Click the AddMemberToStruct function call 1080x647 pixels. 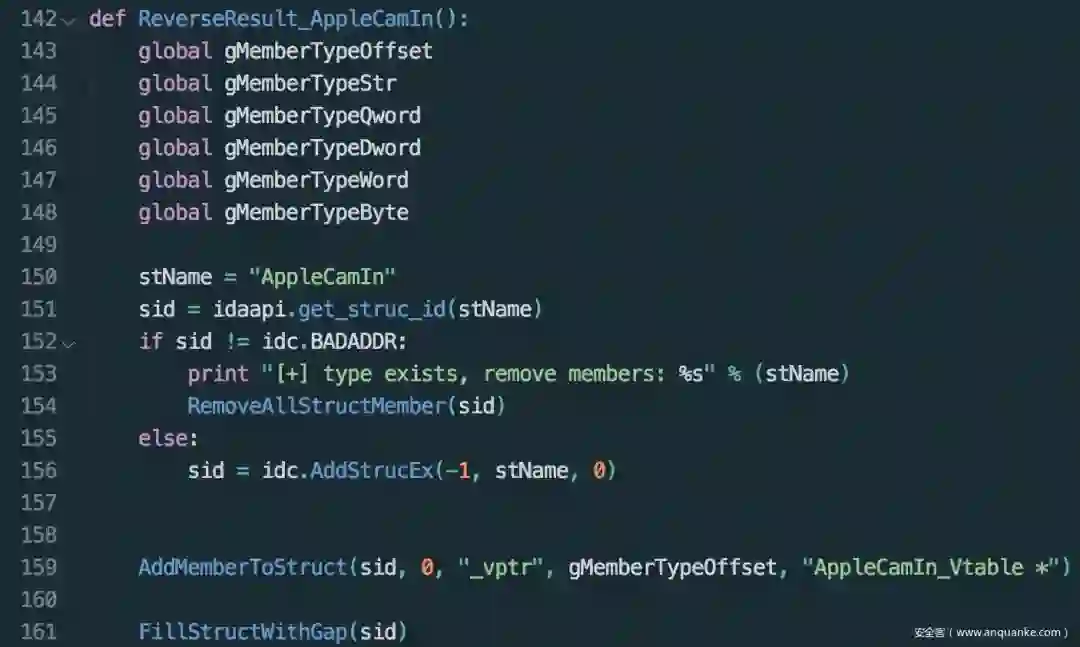pyautogui.click(x=243, y=568)
